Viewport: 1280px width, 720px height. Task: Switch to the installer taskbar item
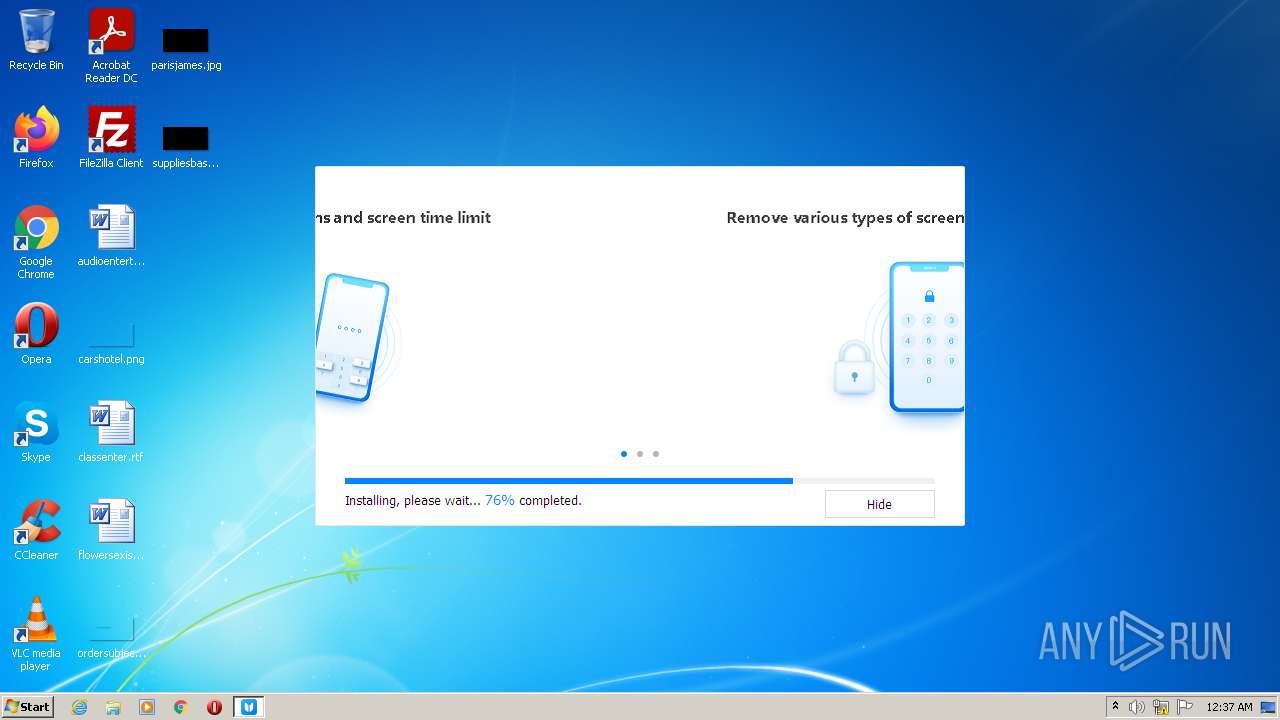point(249,707)
